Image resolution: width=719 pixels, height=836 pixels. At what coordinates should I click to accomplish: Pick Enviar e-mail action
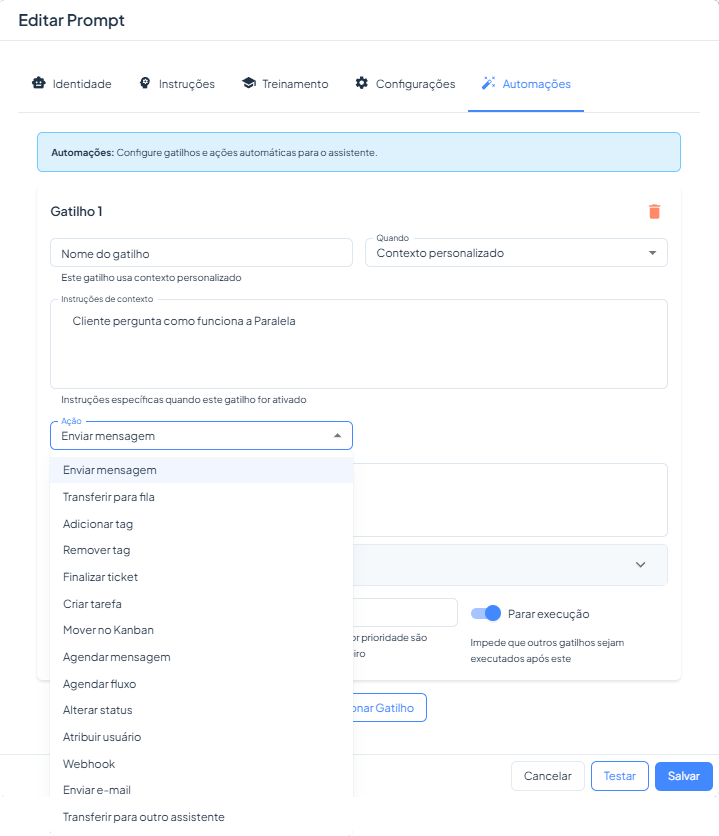[x=201, y=790]
